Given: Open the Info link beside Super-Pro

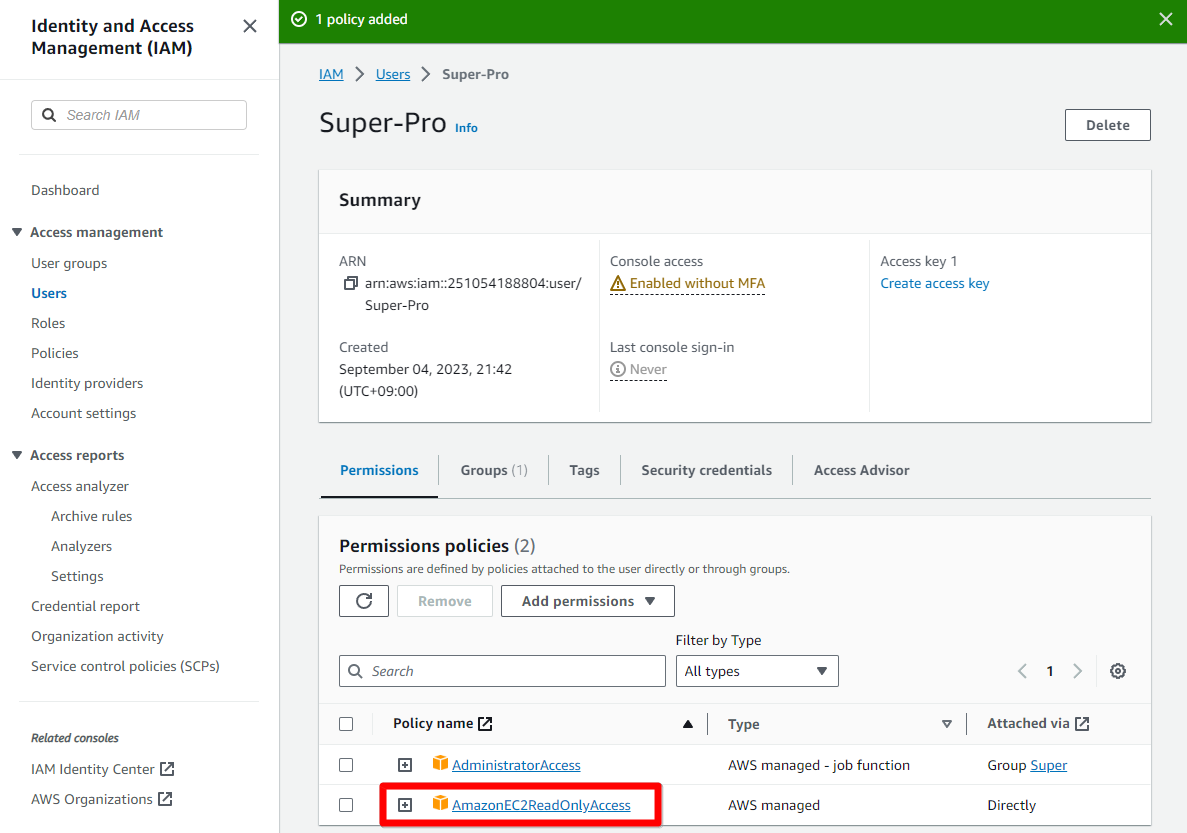Looking at the screenshot, I should [x=466, y=128].
